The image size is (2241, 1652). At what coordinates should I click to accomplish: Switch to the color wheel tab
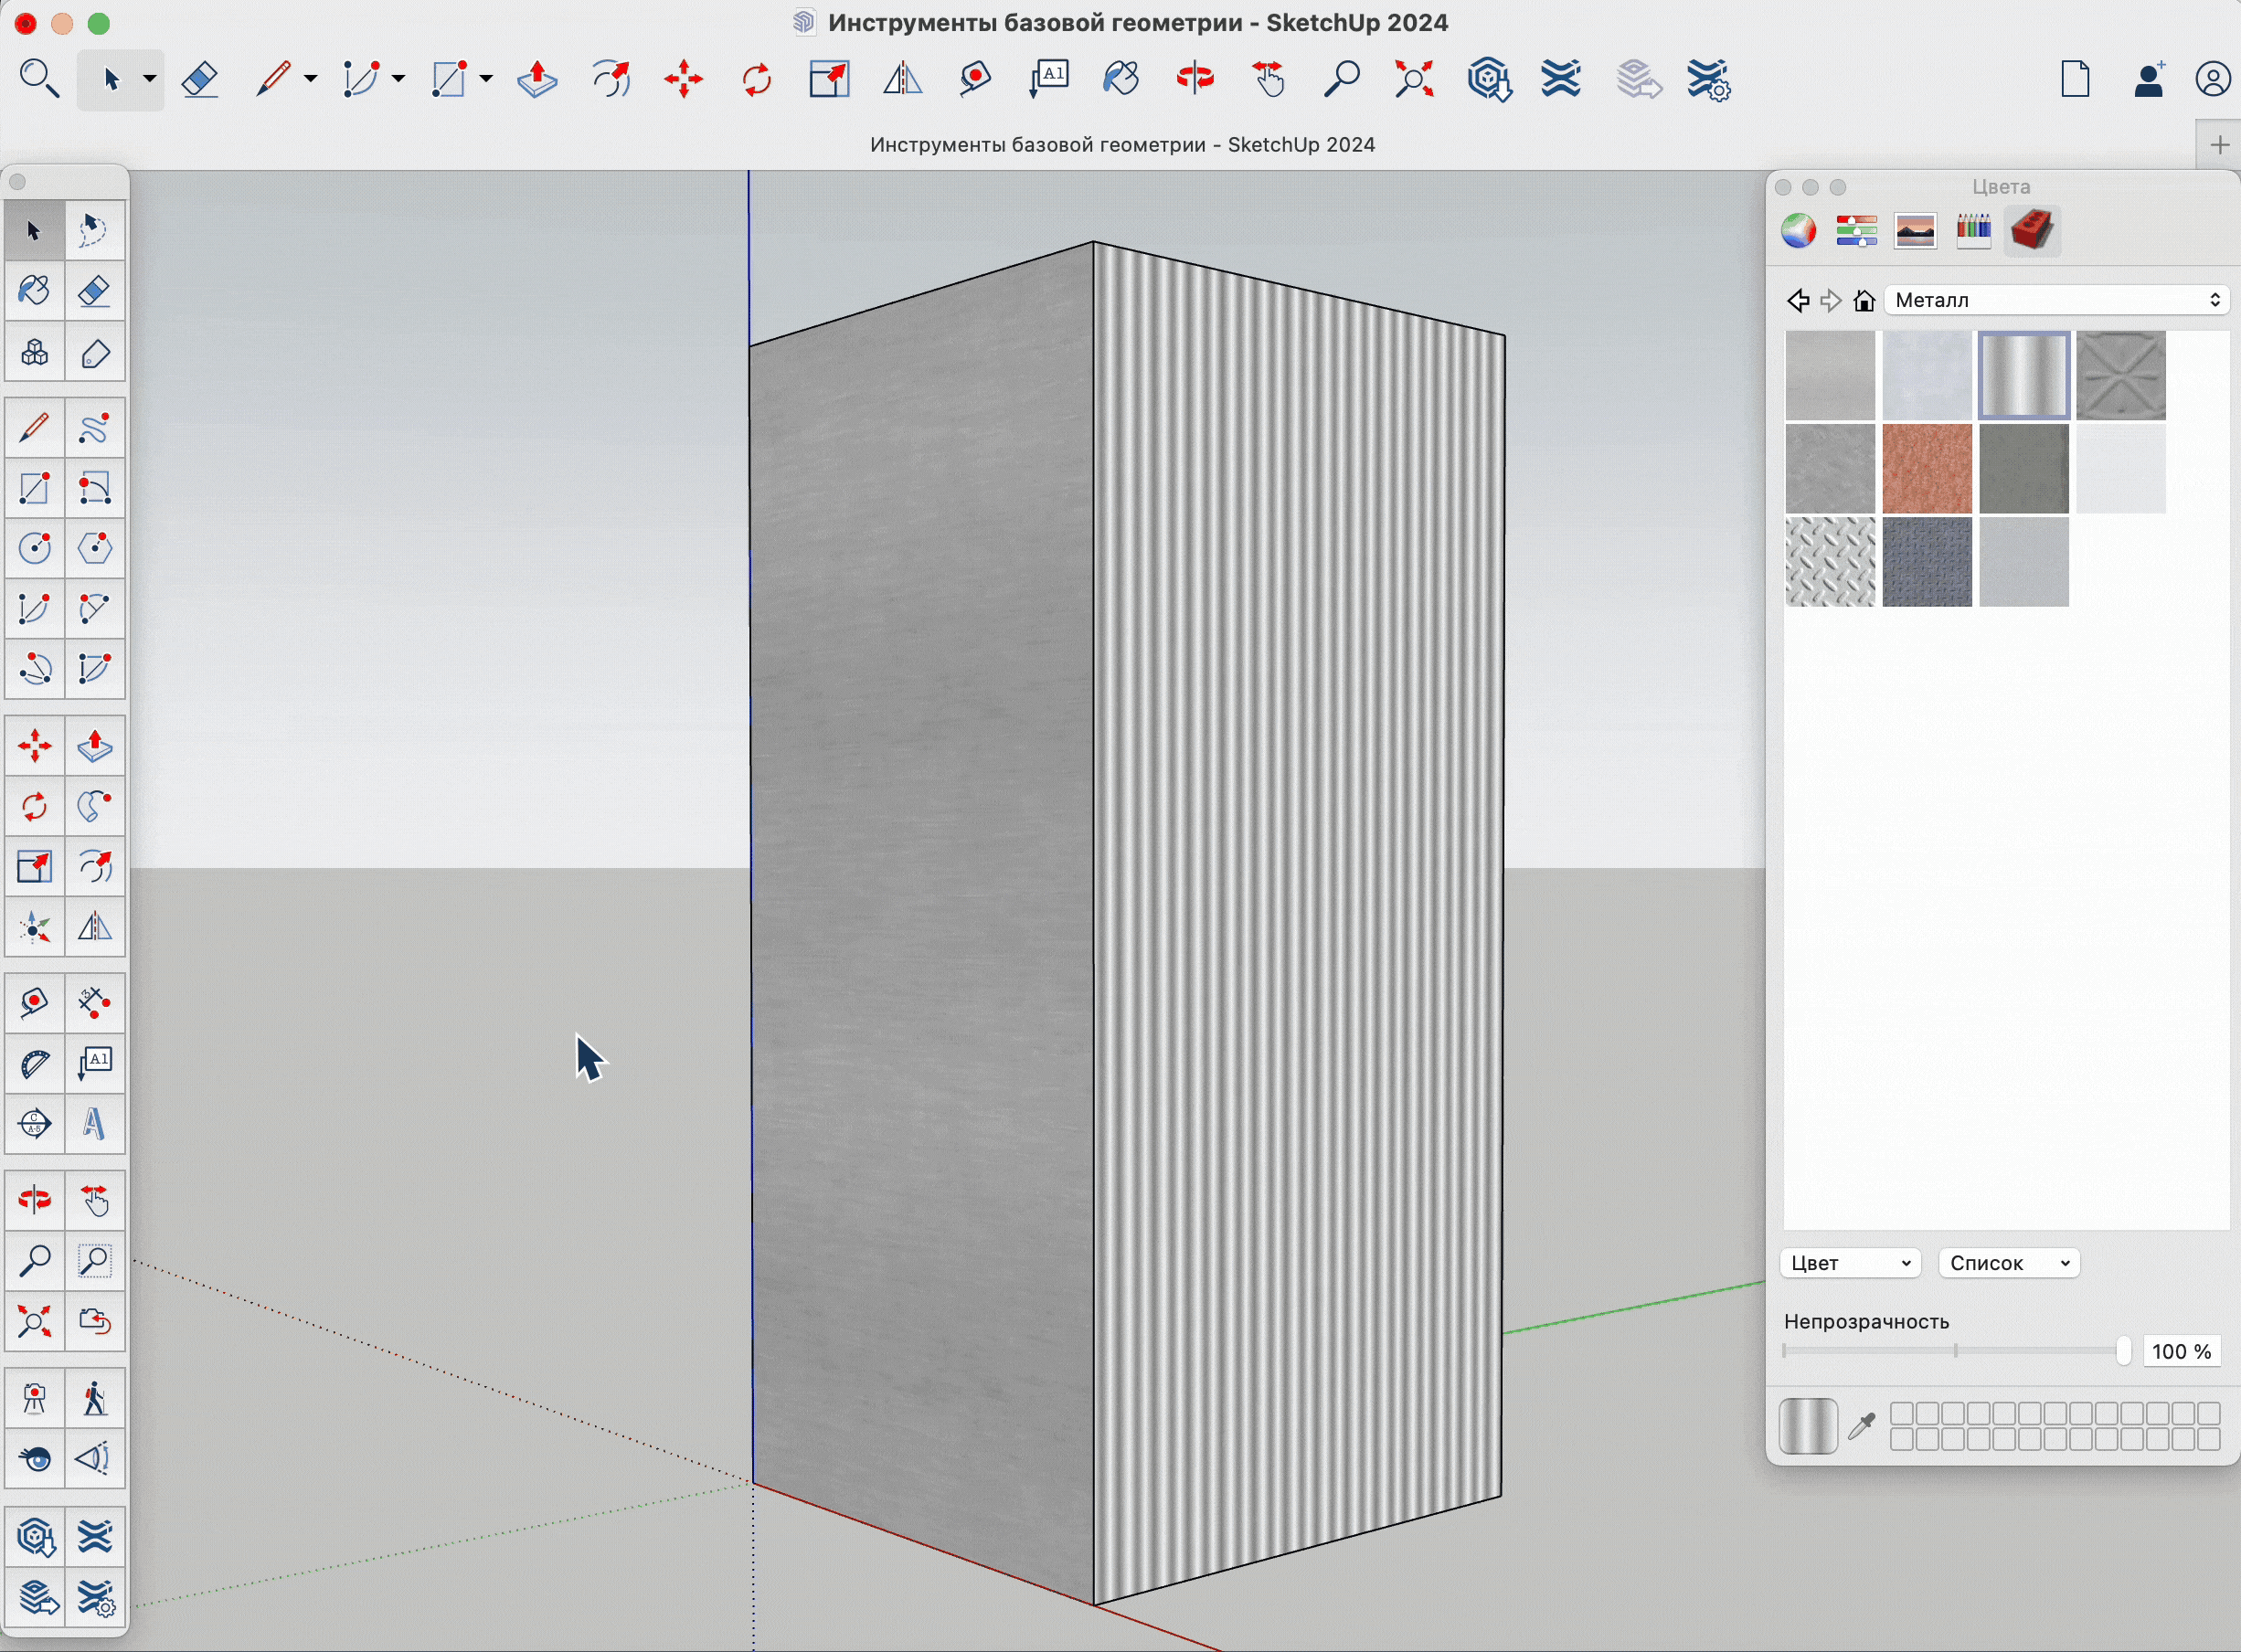1798,231
